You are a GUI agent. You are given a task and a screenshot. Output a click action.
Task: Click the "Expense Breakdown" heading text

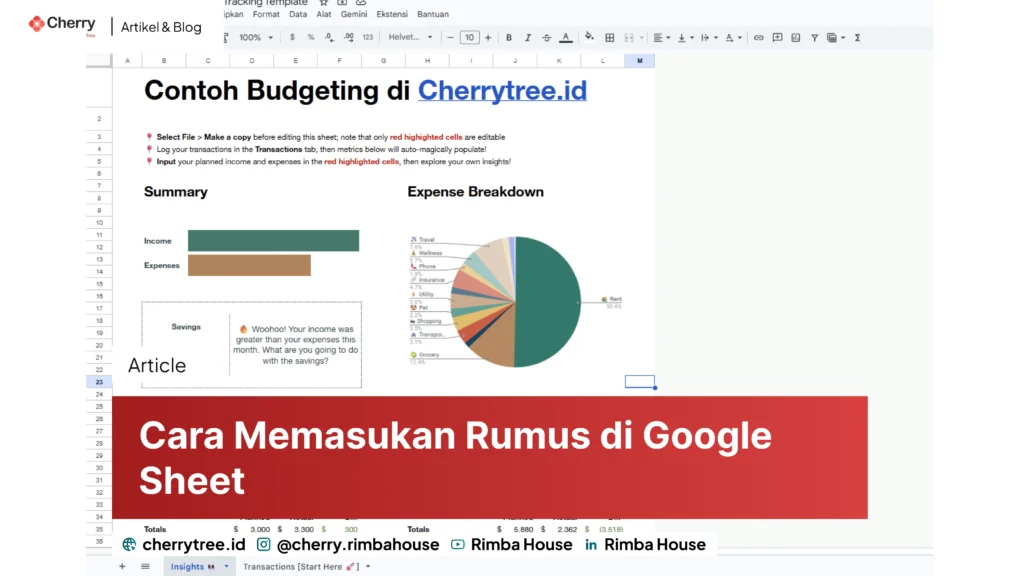click(x=475, y=191)
